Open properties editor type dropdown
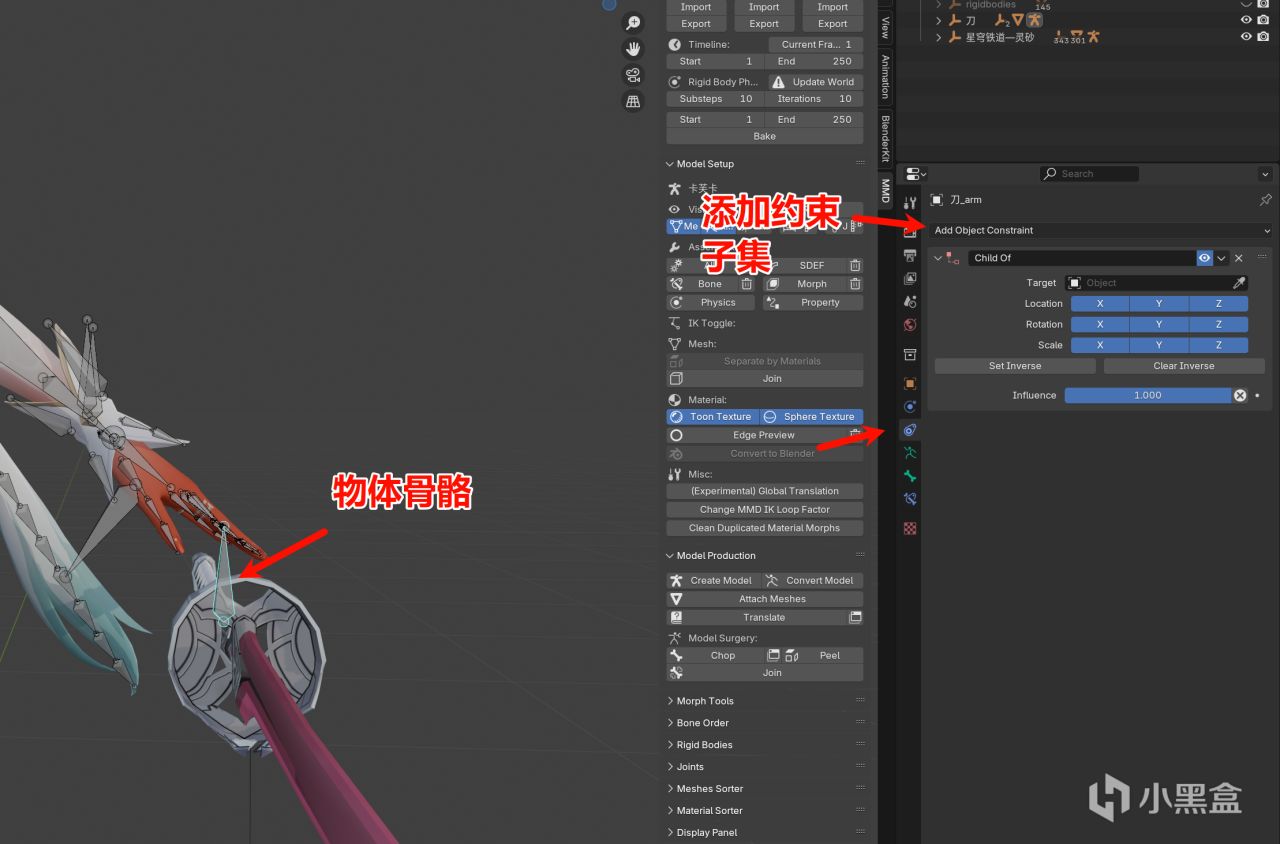The width and height of the screenshot is (1280, 844). pos(917,174)
